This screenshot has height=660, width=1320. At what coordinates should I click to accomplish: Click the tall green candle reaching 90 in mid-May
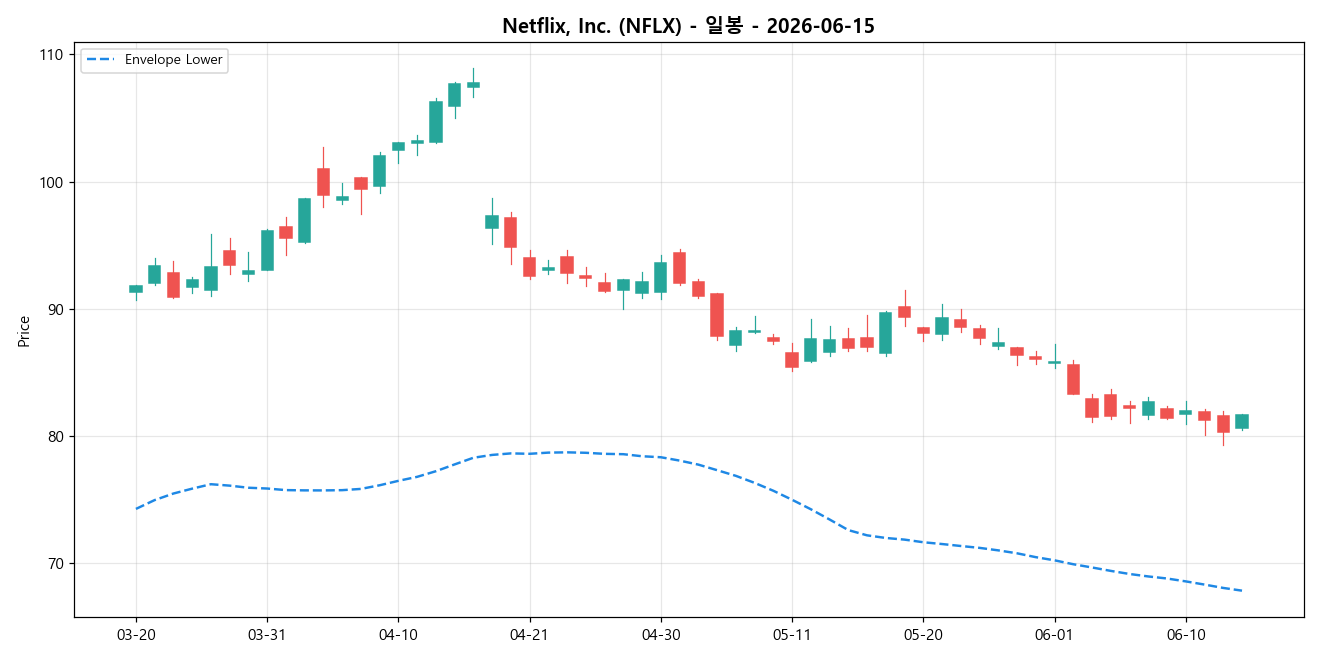(x=885, y=333)
